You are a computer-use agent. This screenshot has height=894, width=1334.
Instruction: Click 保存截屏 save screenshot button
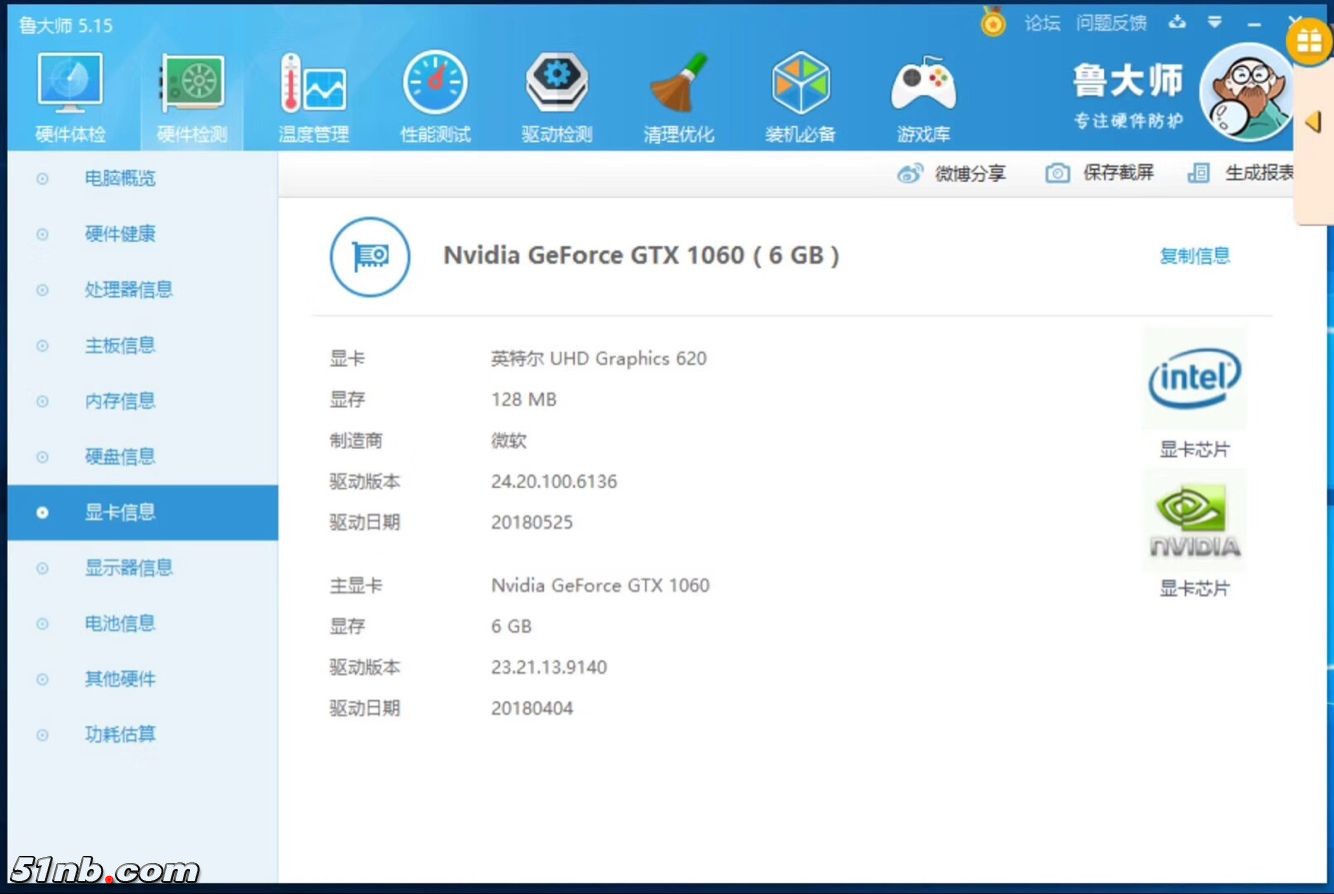(x=1100, y=173)
